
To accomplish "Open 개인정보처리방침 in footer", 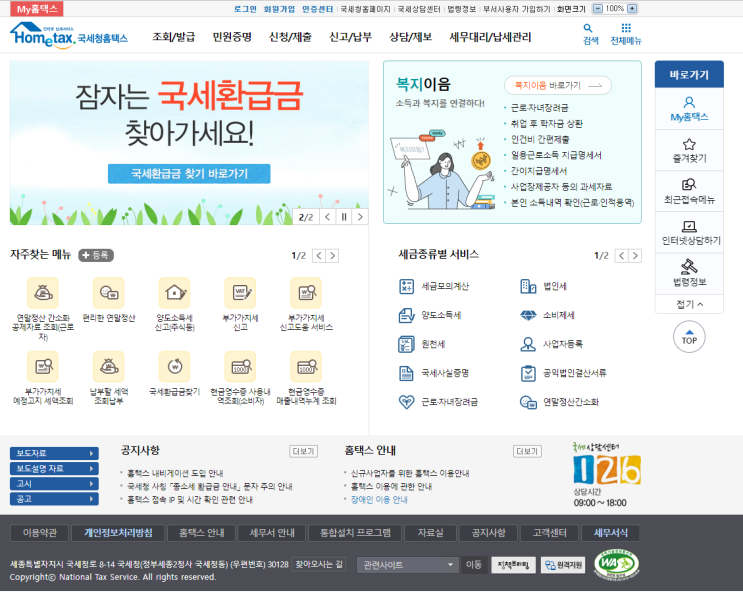I will 118,533.
